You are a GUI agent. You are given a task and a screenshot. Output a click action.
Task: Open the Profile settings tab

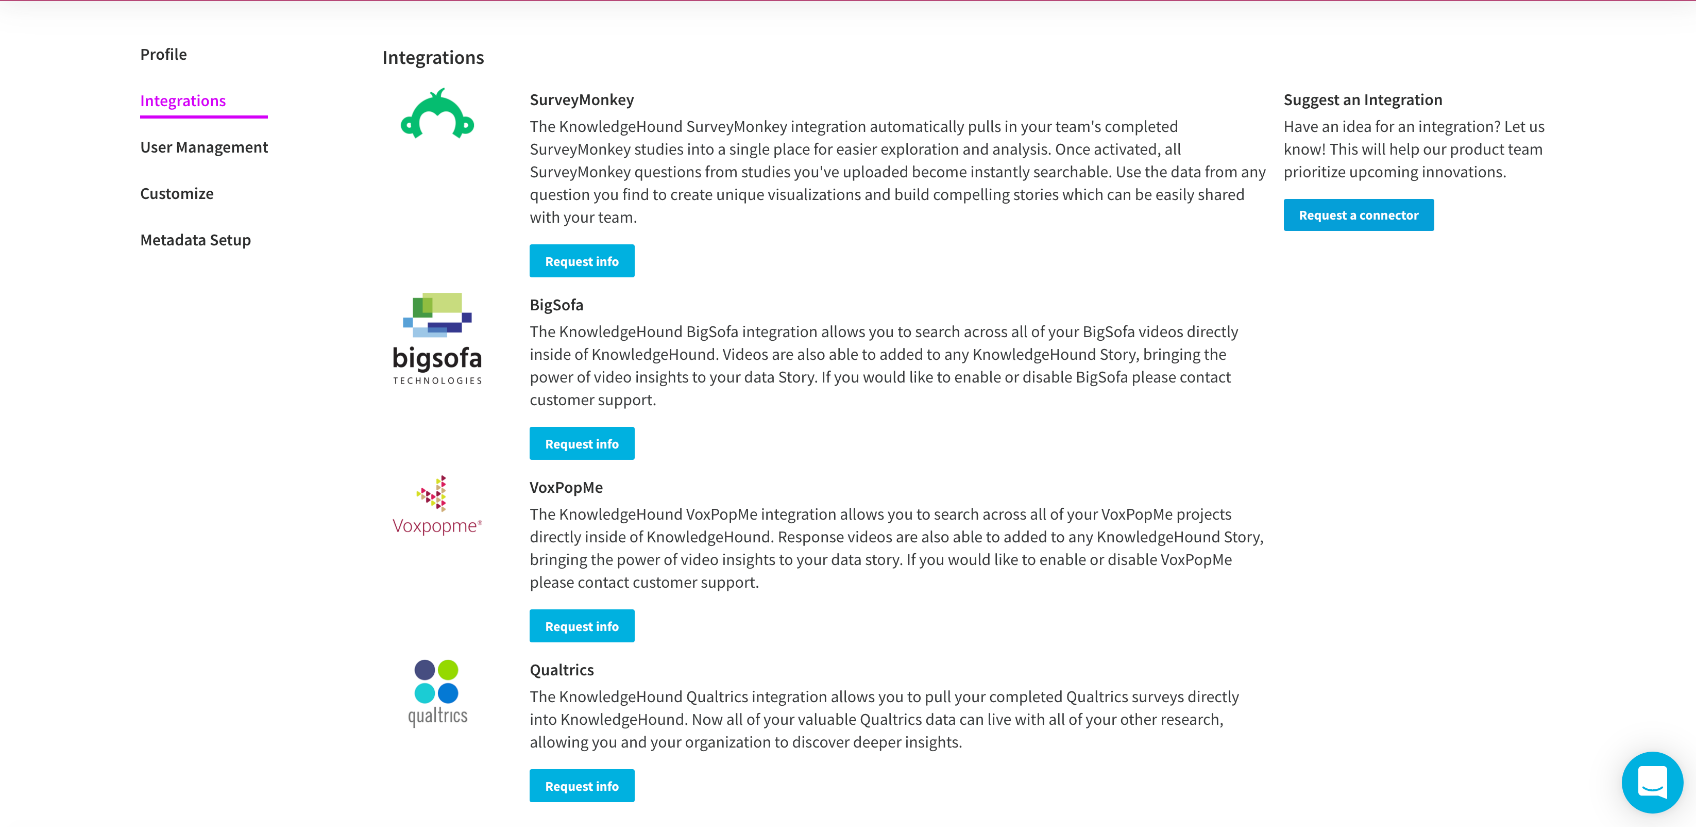tap(163, 54)
